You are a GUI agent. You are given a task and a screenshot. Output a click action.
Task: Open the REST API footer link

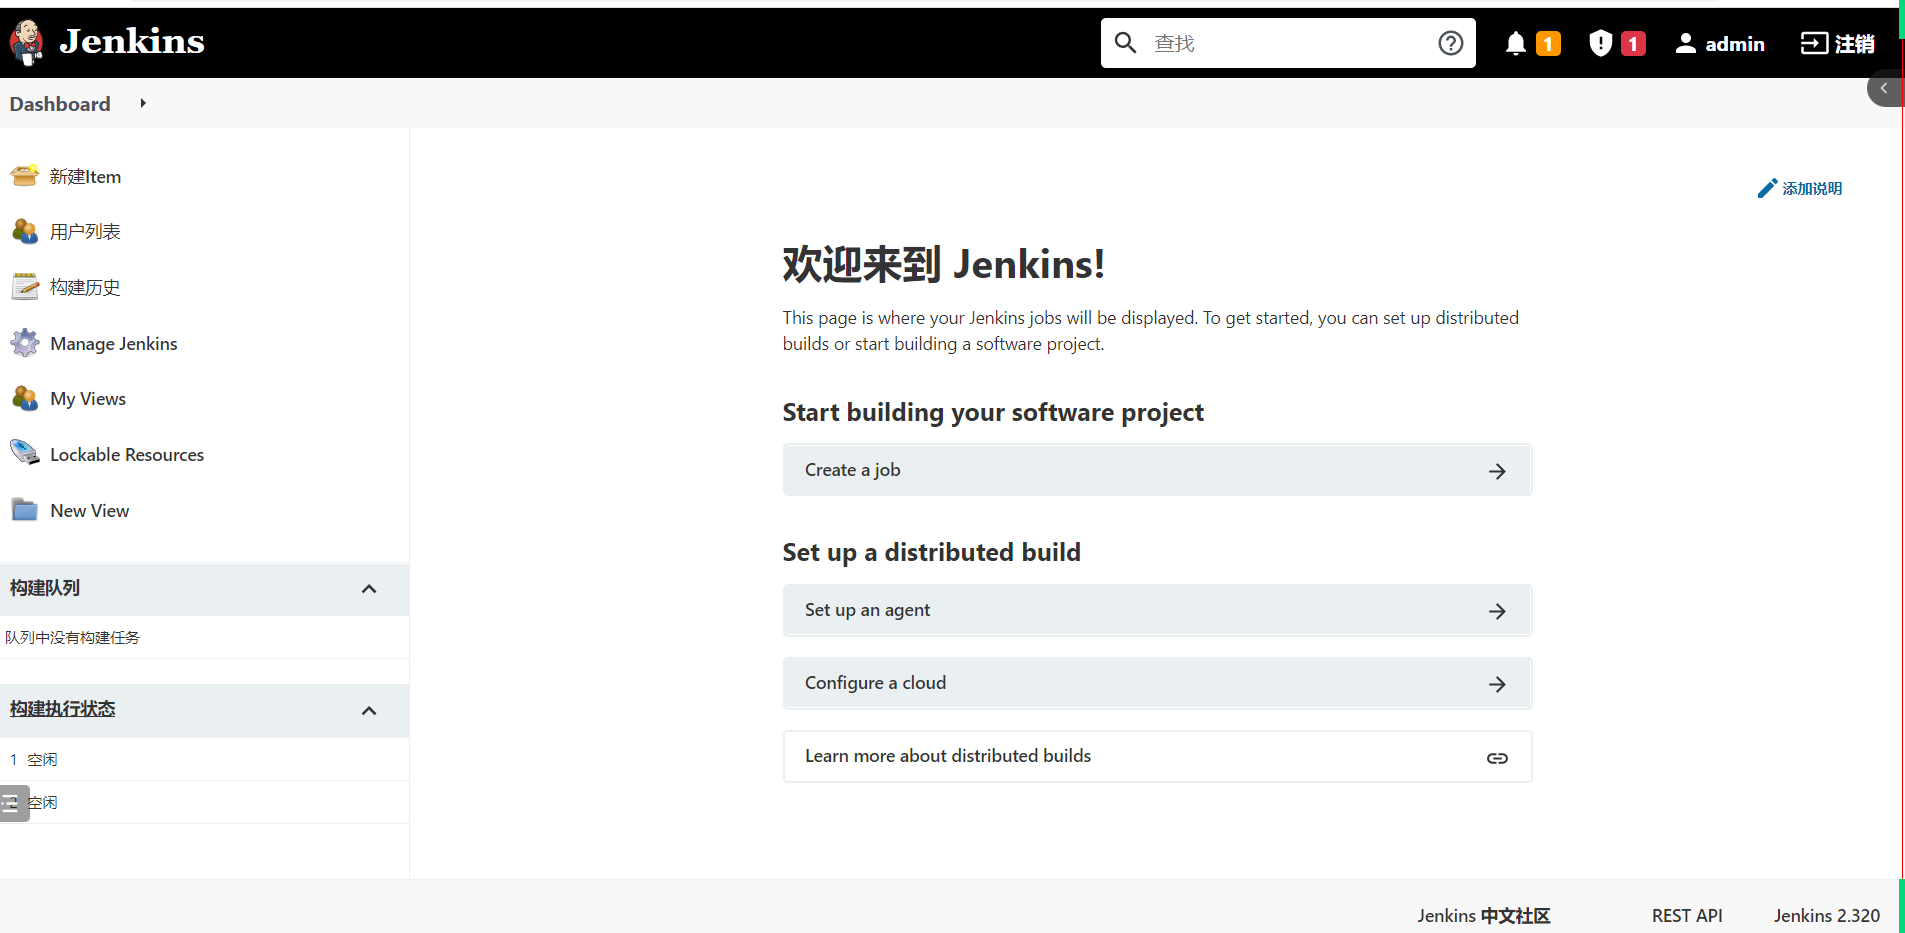click(1687, 916)
